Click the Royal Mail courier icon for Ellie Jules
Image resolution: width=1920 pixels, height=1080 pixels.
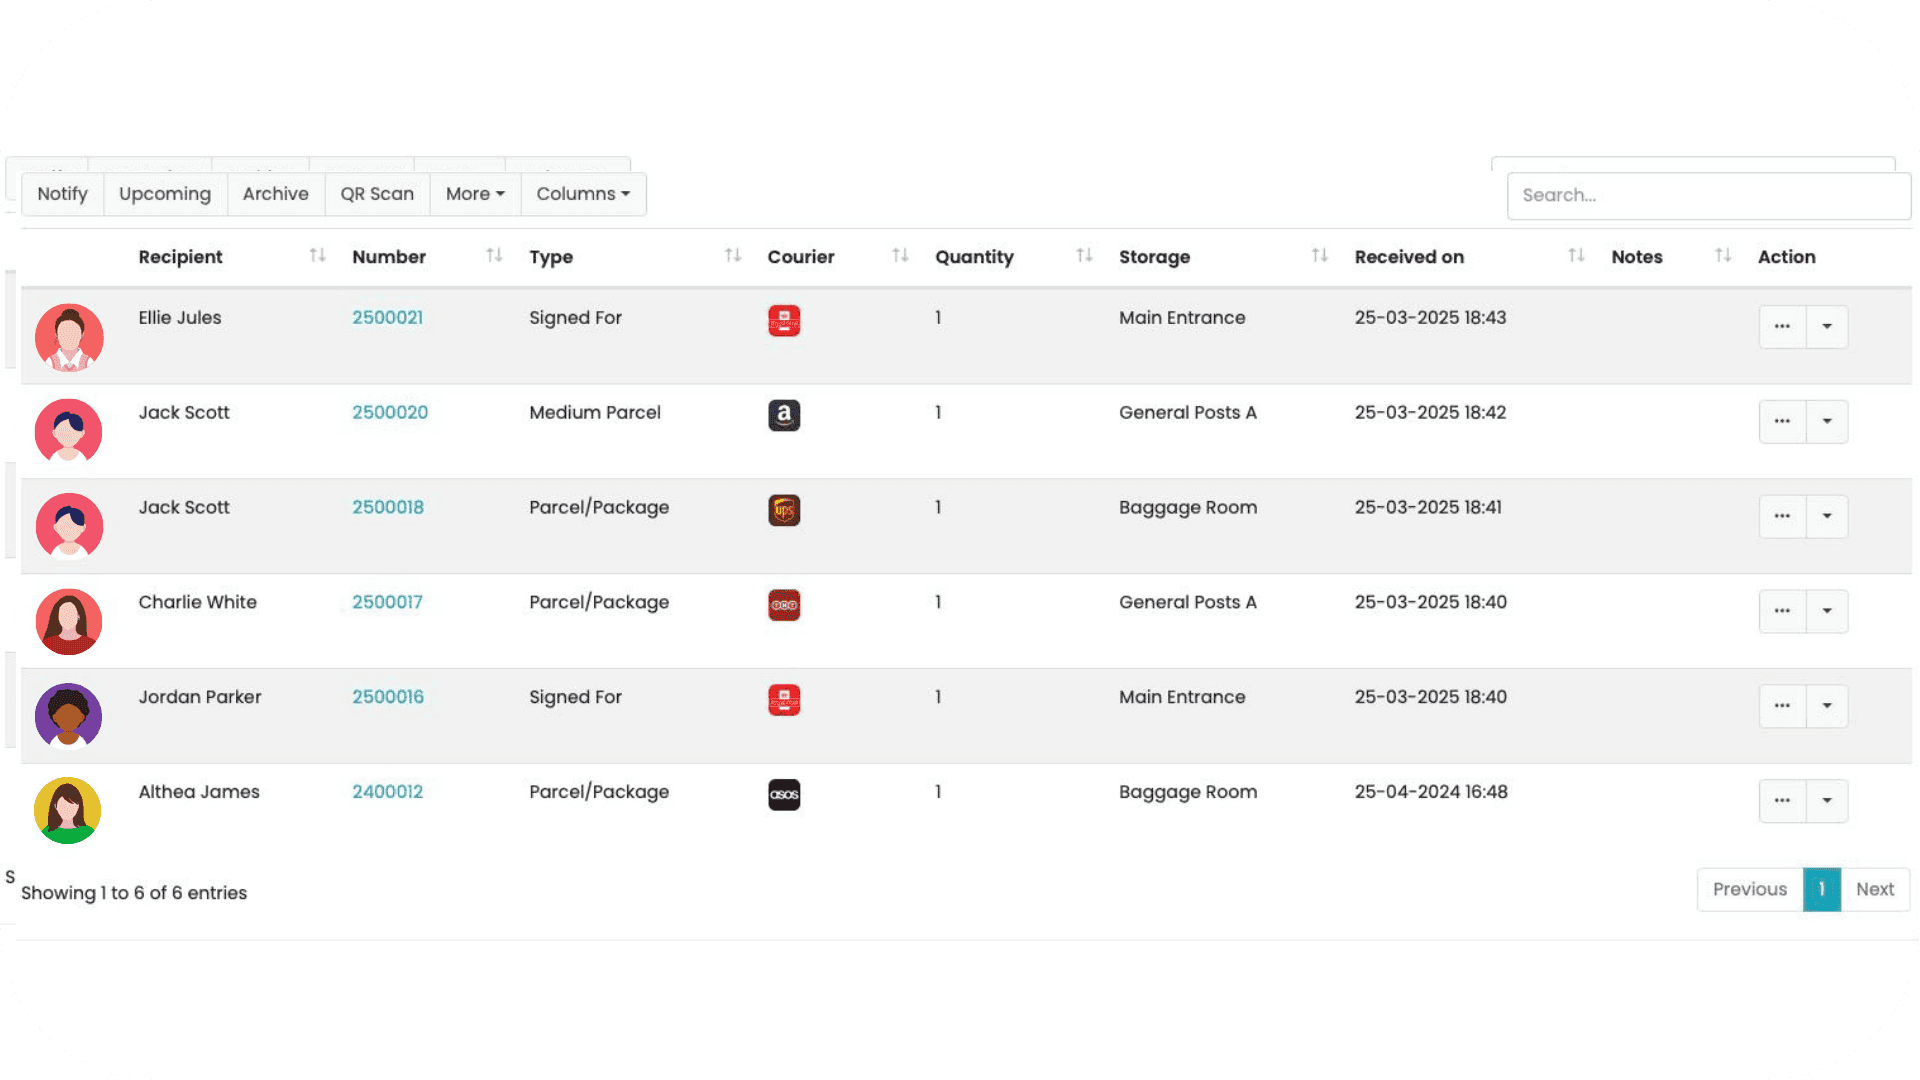[784, 321]
